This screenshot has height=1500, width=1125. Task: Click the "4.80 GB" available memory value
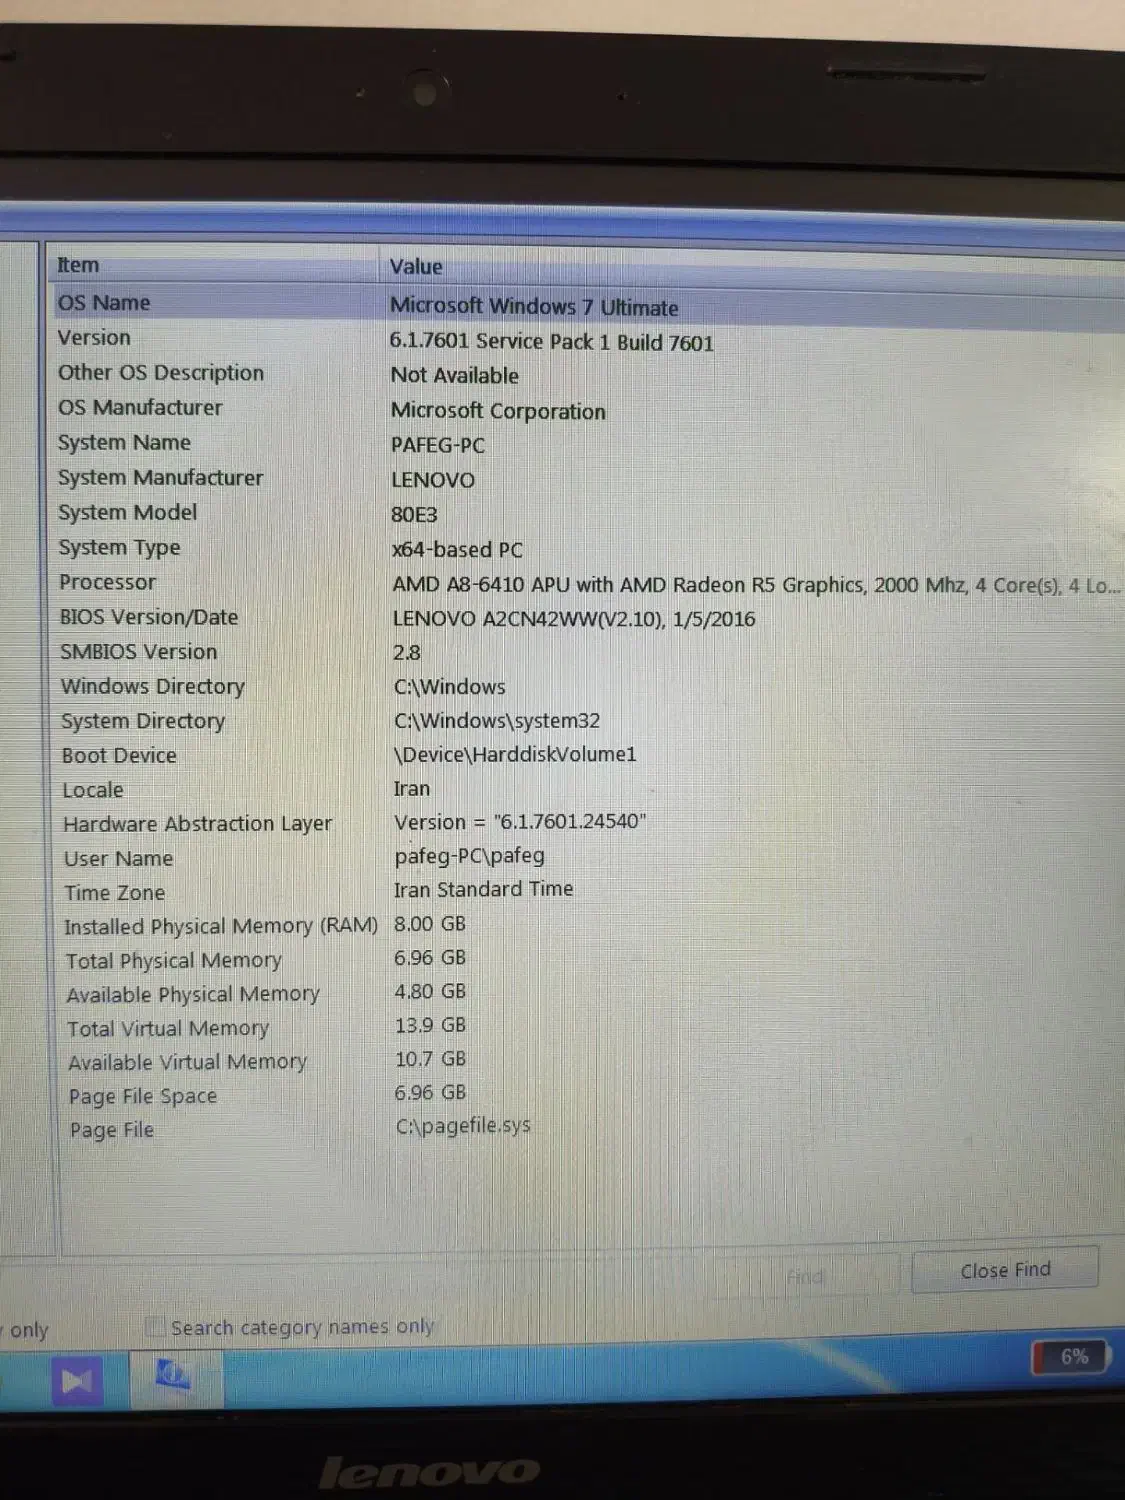tap(430, 991)
